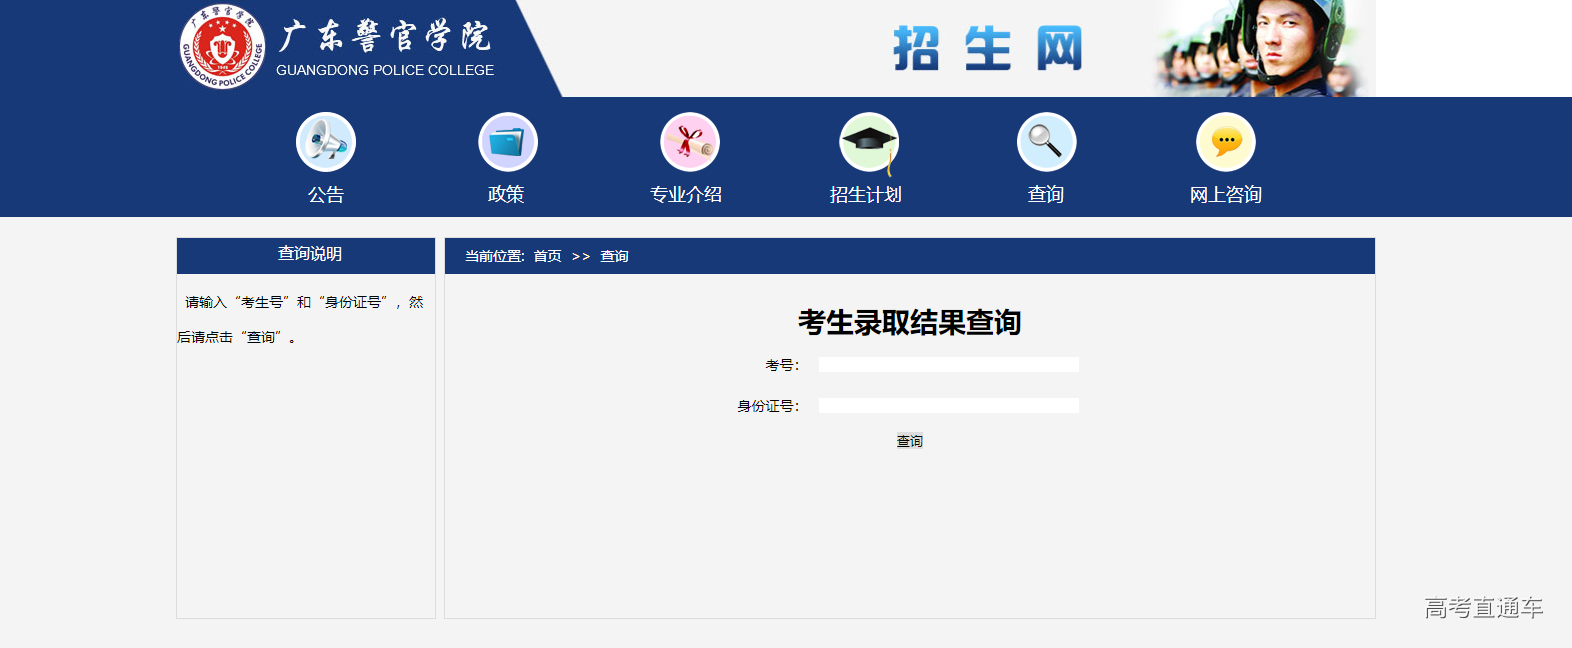
Task: Click the ribbon scroll icon above 专业介绍
Action: pyautogui.click(x=690, y=142)
